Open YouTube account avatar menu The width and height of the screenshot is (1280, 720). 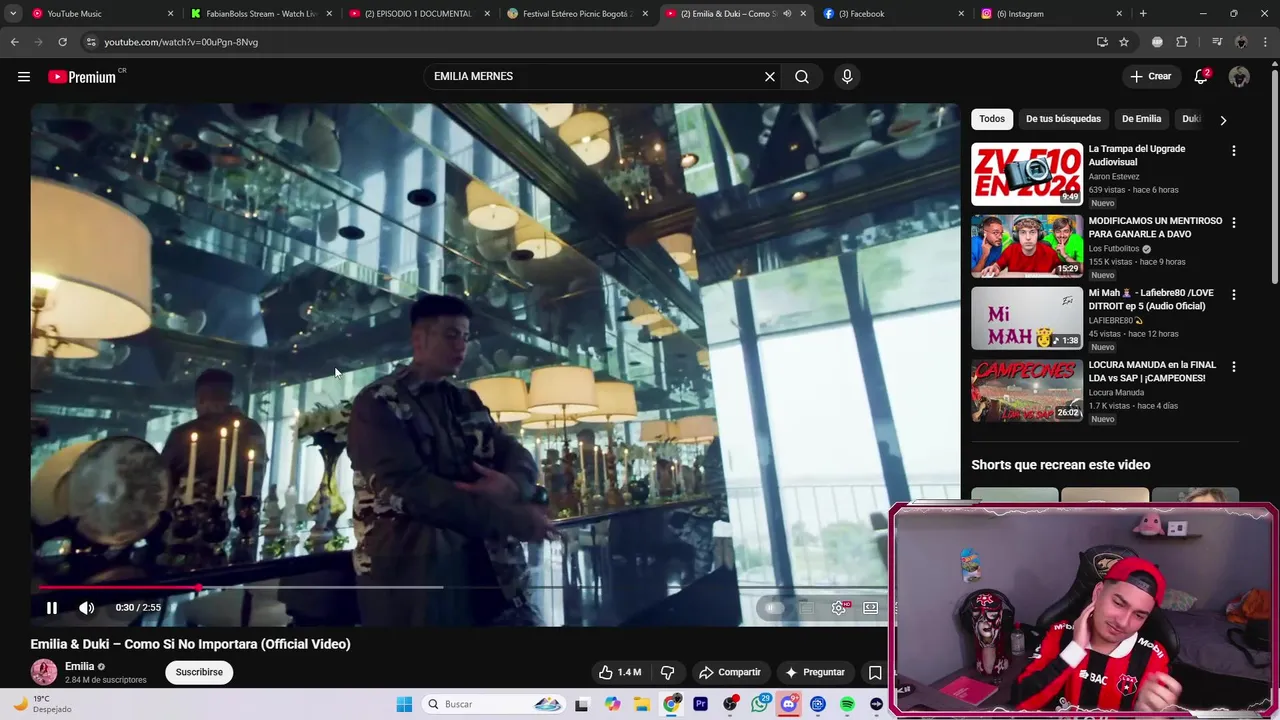(x=1239, y=77)
